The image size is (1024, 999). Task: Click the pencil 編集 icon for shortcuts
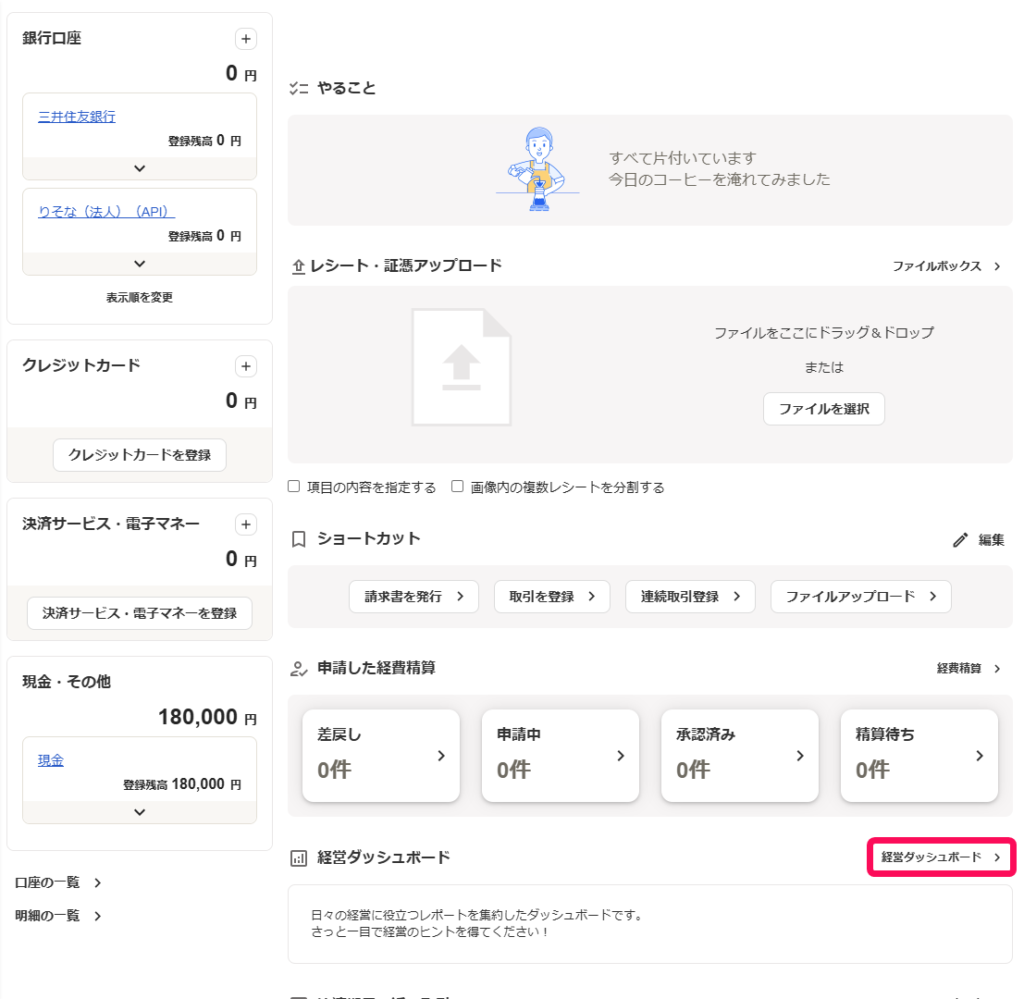click(960, 540)
